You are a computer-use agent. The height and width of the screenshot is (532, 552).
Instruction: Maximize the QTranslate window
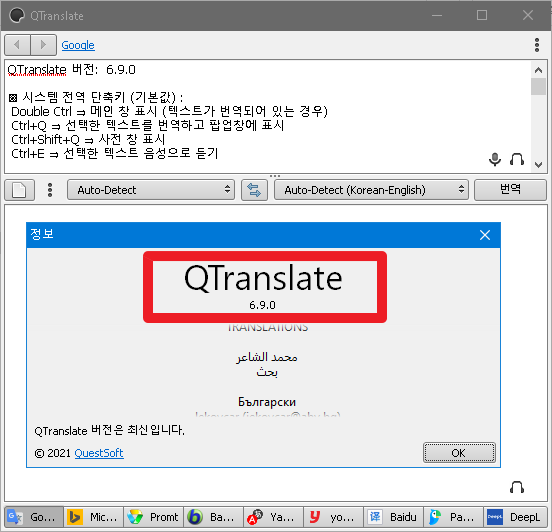pyautogui.click(x=482, y=15)
